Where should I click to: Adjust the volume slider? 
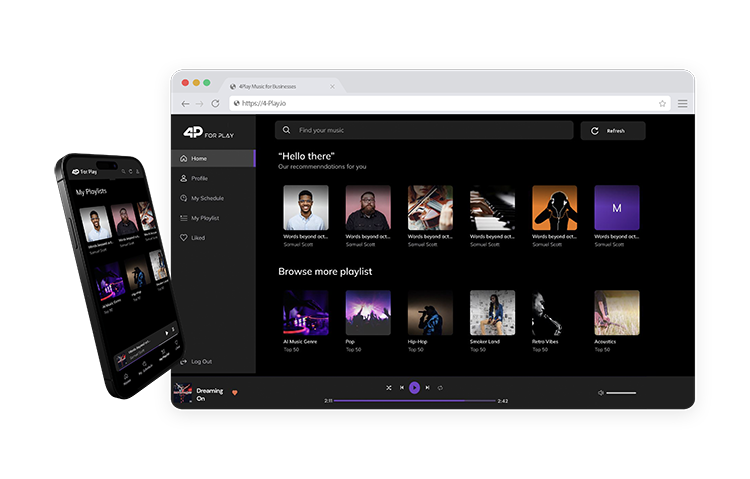tap(621, 393)
